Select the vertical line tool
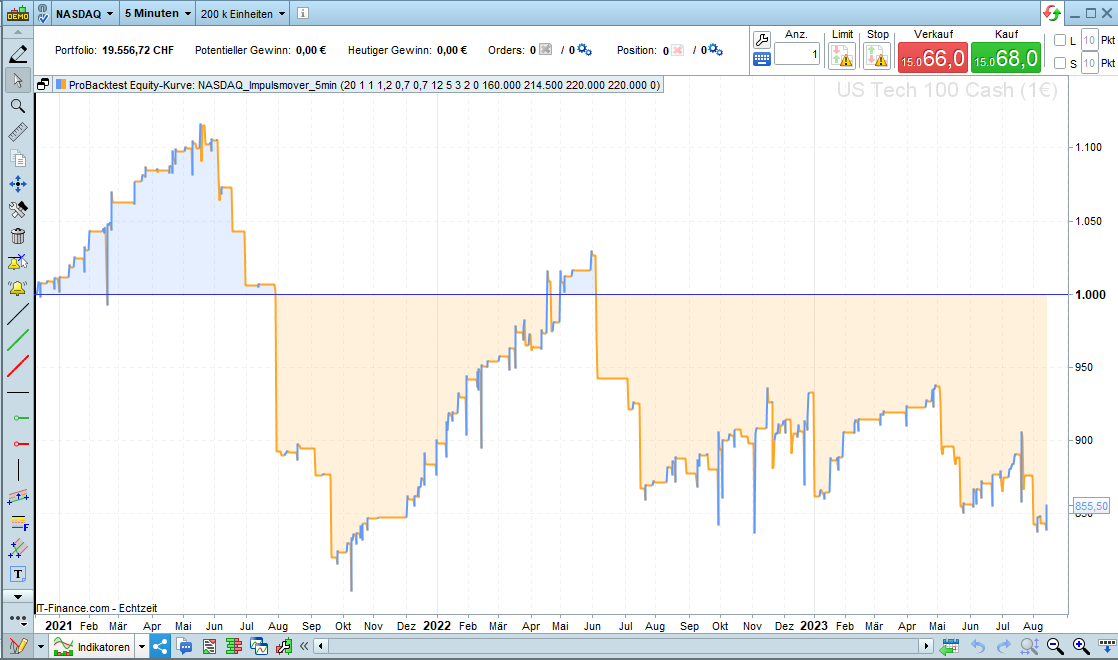This screenshot has width=1118, height=660. [18, 470]
